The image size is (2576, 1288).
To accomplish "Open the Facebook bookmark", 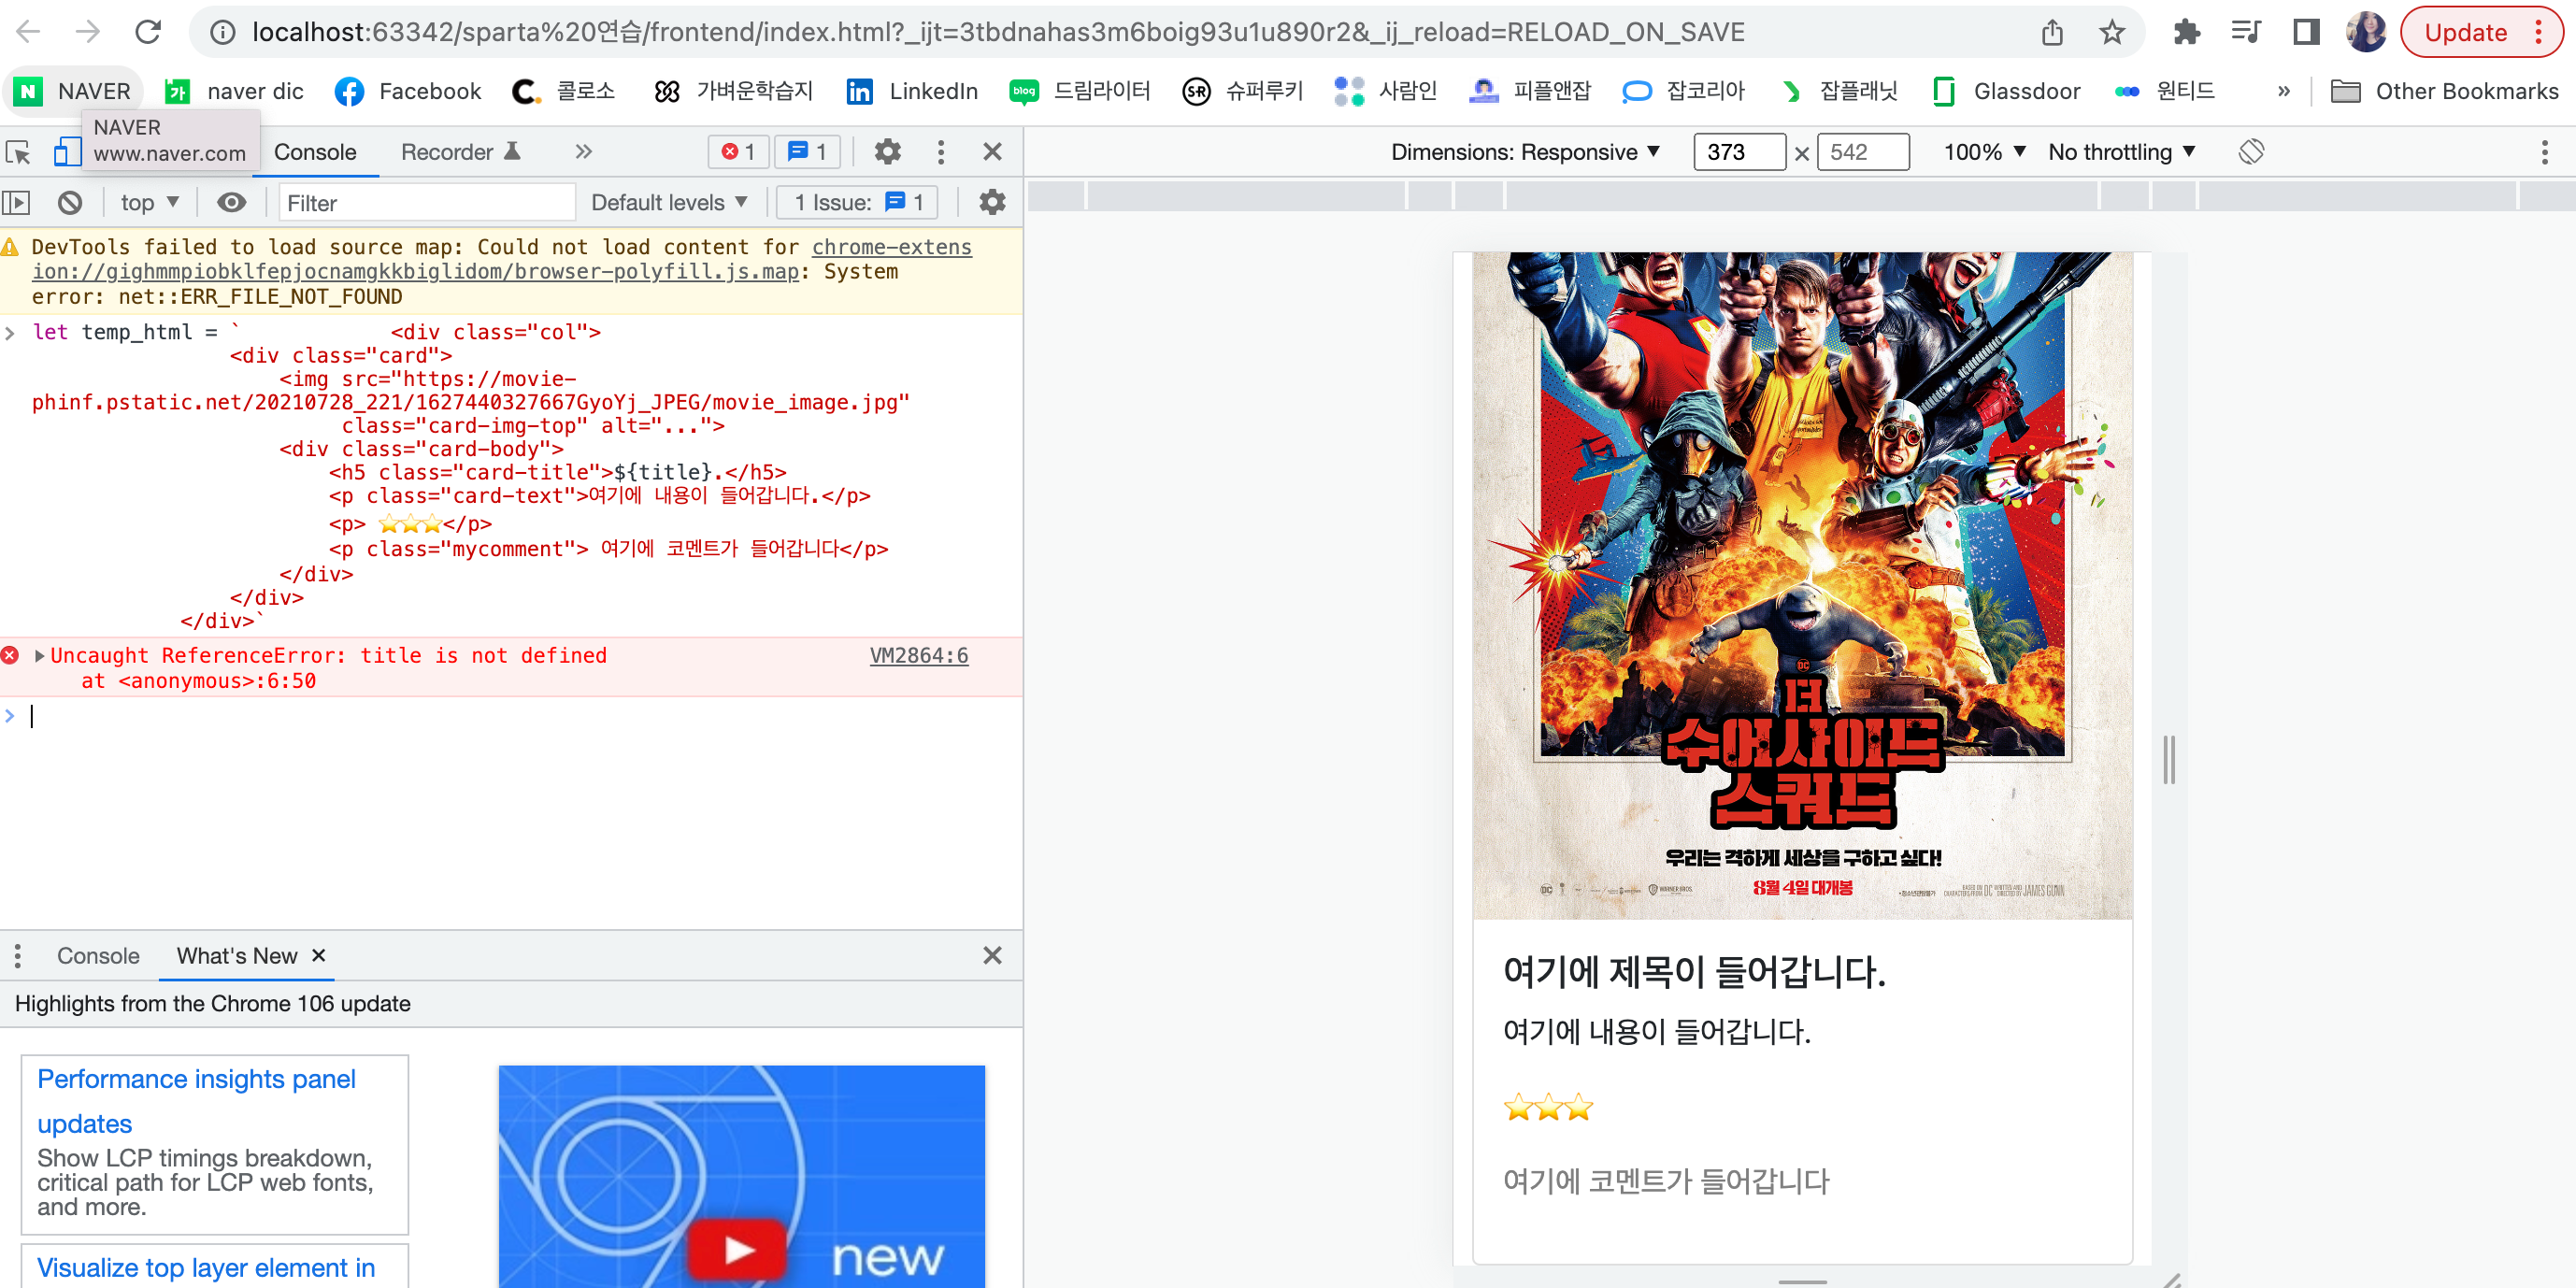I will [x=408, y=91].
